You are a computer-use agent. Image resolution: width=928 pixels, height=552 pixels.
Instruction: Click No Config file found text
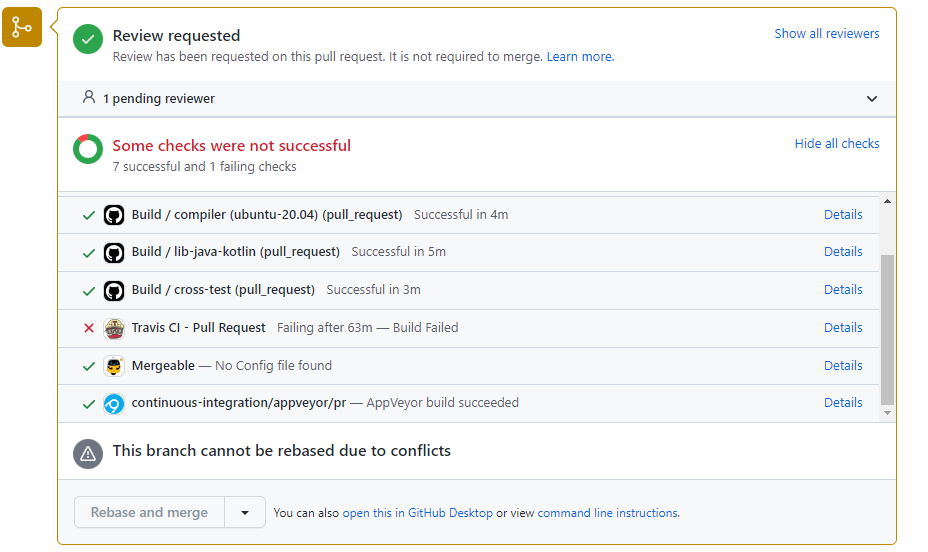pos(273,366)
